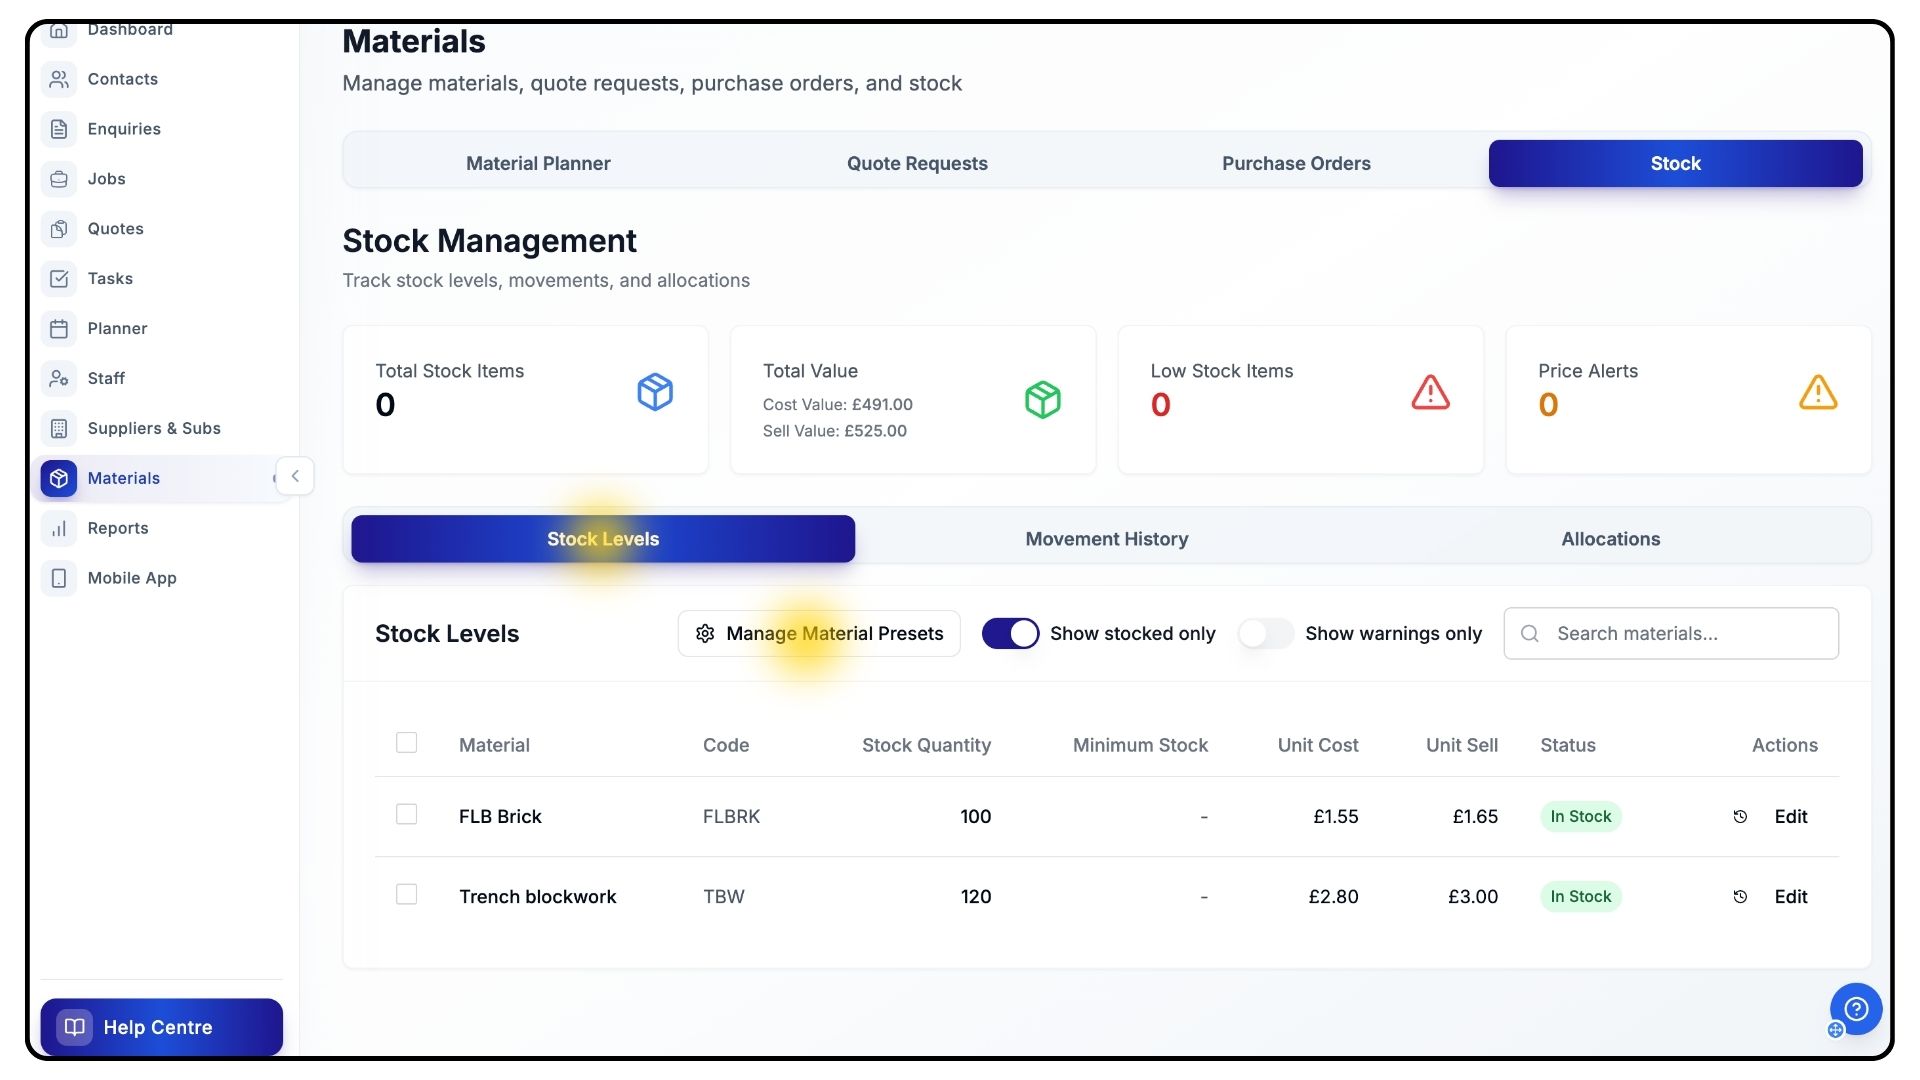The height and width of the screenshot is (1080, 1920).
Task: Click Manage Material Presets button
Action: 819,634
